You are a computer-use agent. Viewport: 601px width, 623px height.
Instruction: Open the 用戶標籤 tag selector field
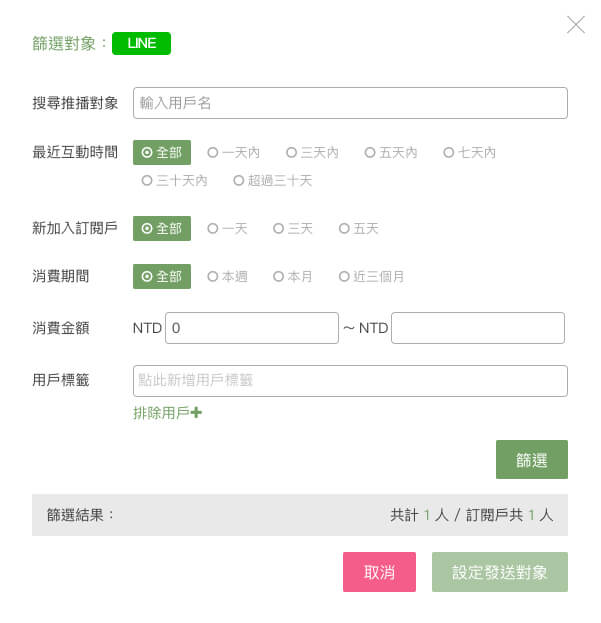pyautogui.click(x=350, y=381)
